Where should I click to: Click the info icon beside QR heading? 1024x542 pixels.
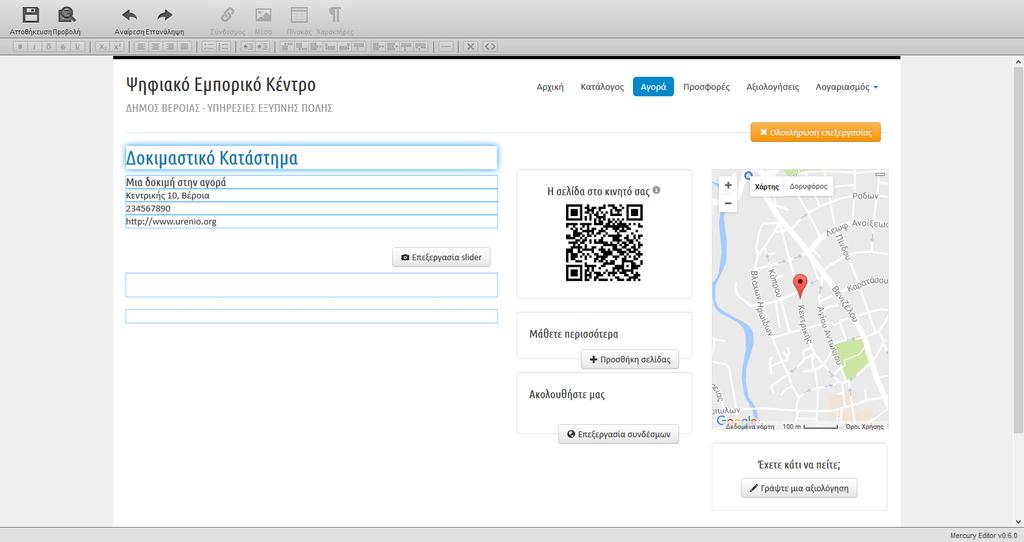click(656, 190)
